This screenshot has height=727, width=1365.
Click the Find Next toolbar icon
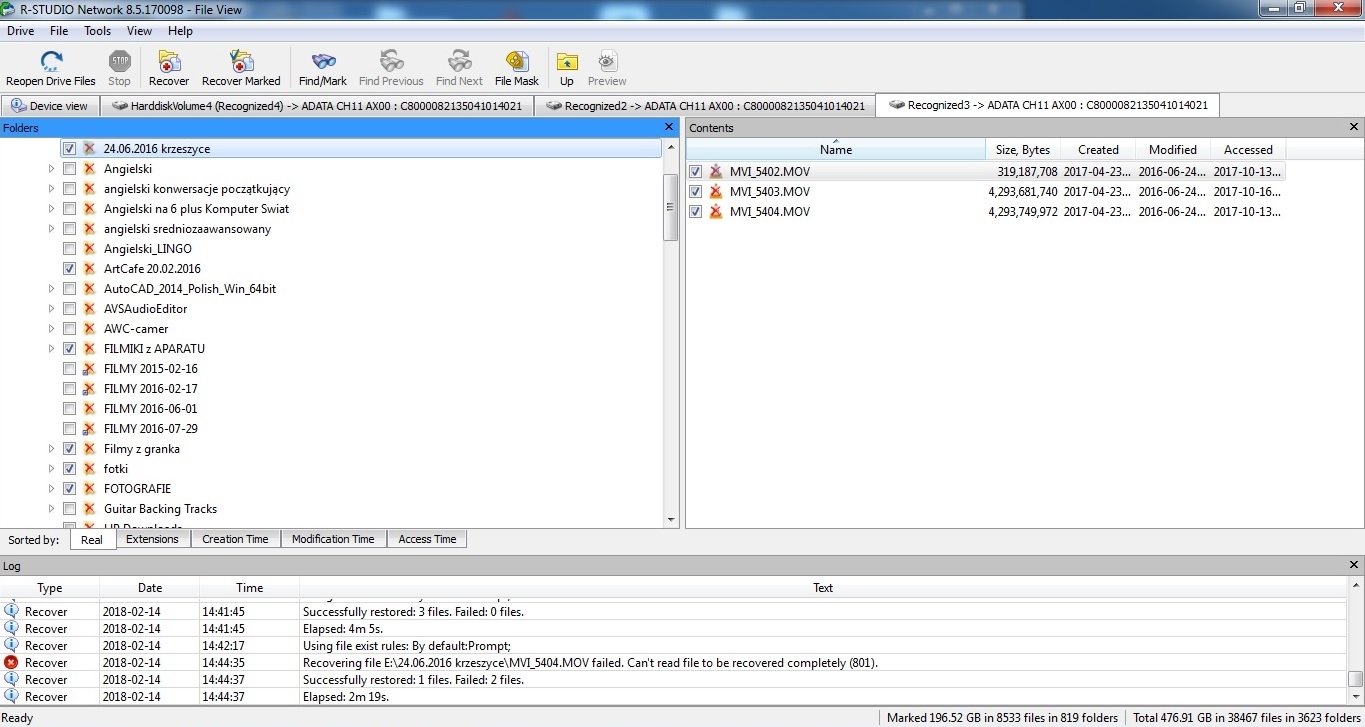pyautogui.click(x=459, y=62)
